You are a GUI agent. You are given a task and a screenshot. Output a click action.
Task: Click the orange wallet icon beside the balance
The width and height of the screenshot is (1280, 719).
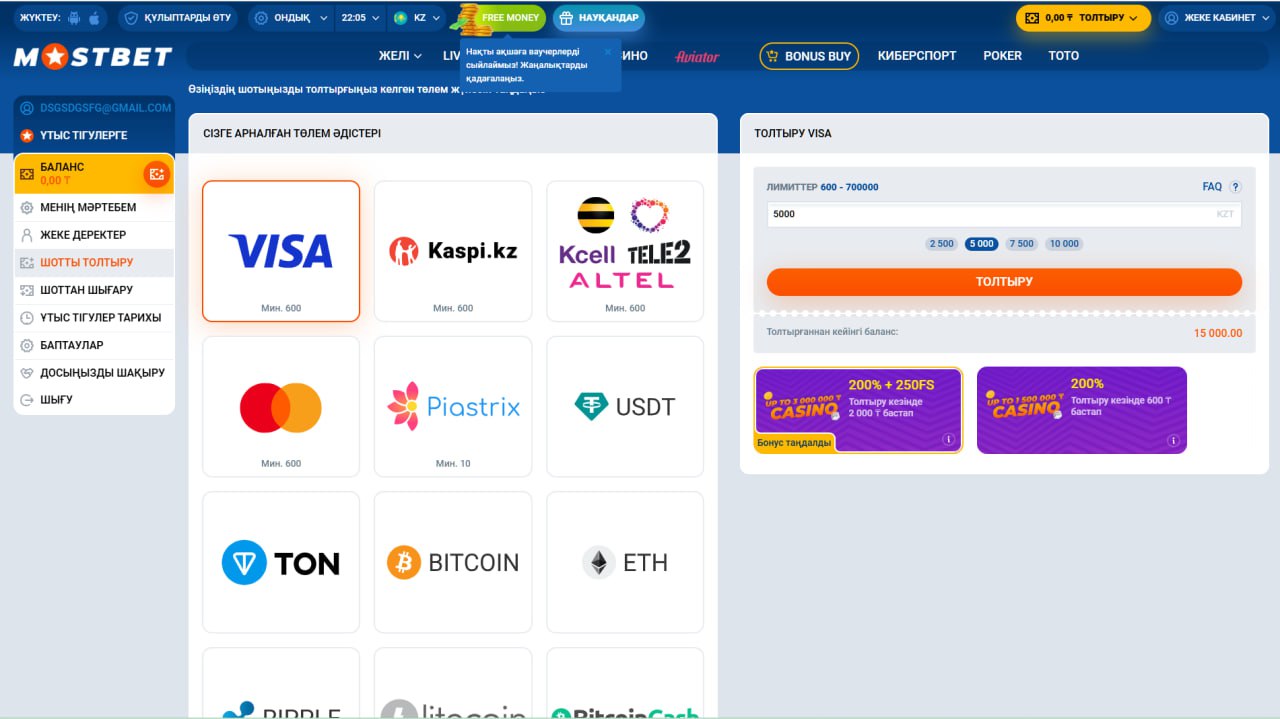pyautogui.click(x=156, y=174)
